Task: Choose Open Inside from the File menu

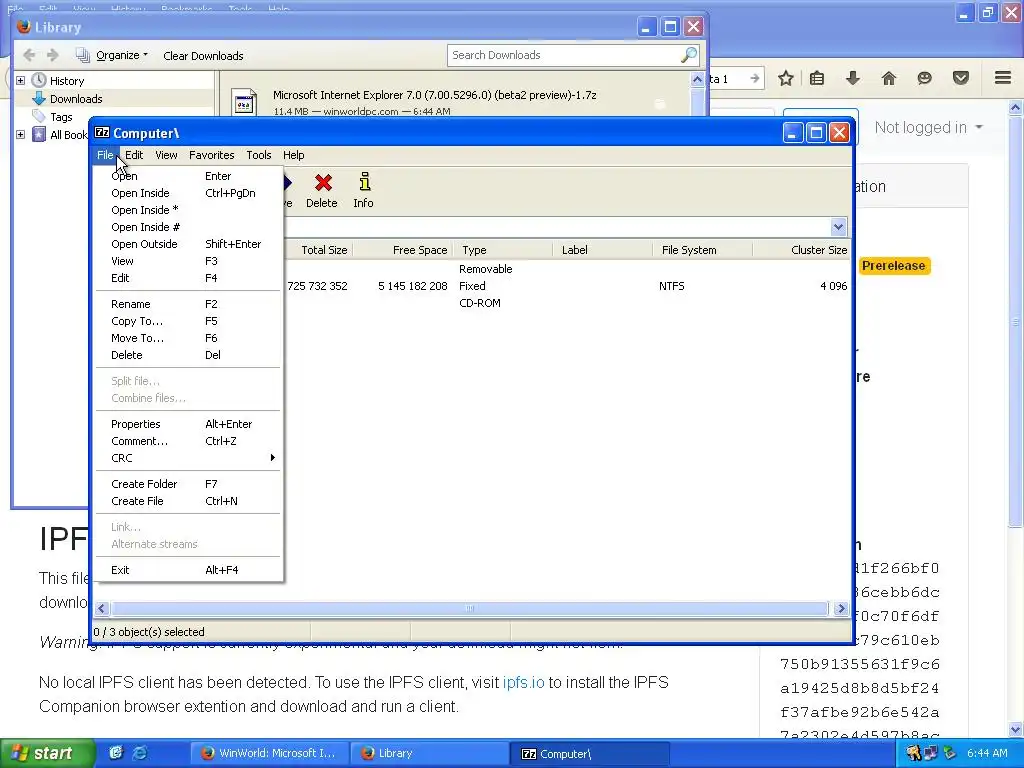Action: click(188, 193)
